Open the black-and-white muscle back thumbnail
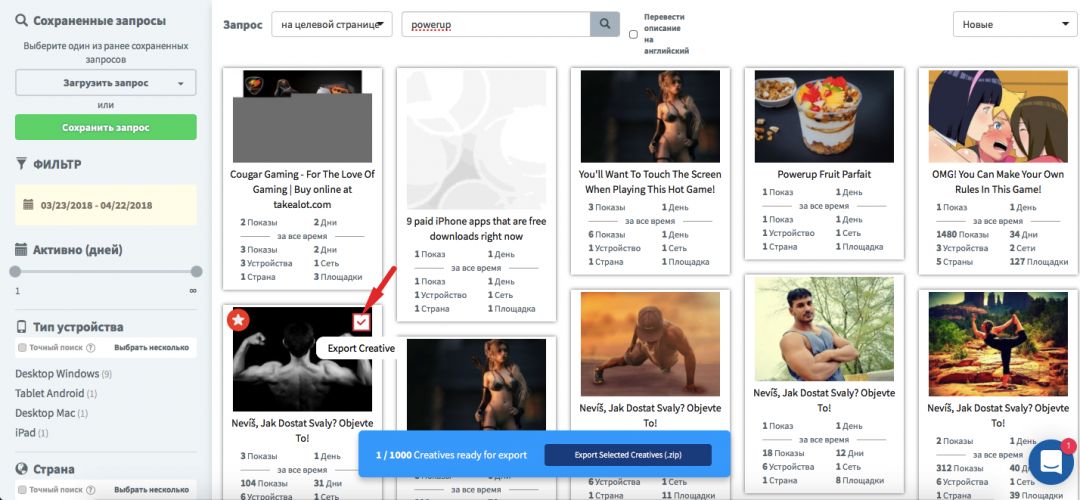The width and height of the screenshot is (1080, 500). pyautogui.click(x=302, y=360)
